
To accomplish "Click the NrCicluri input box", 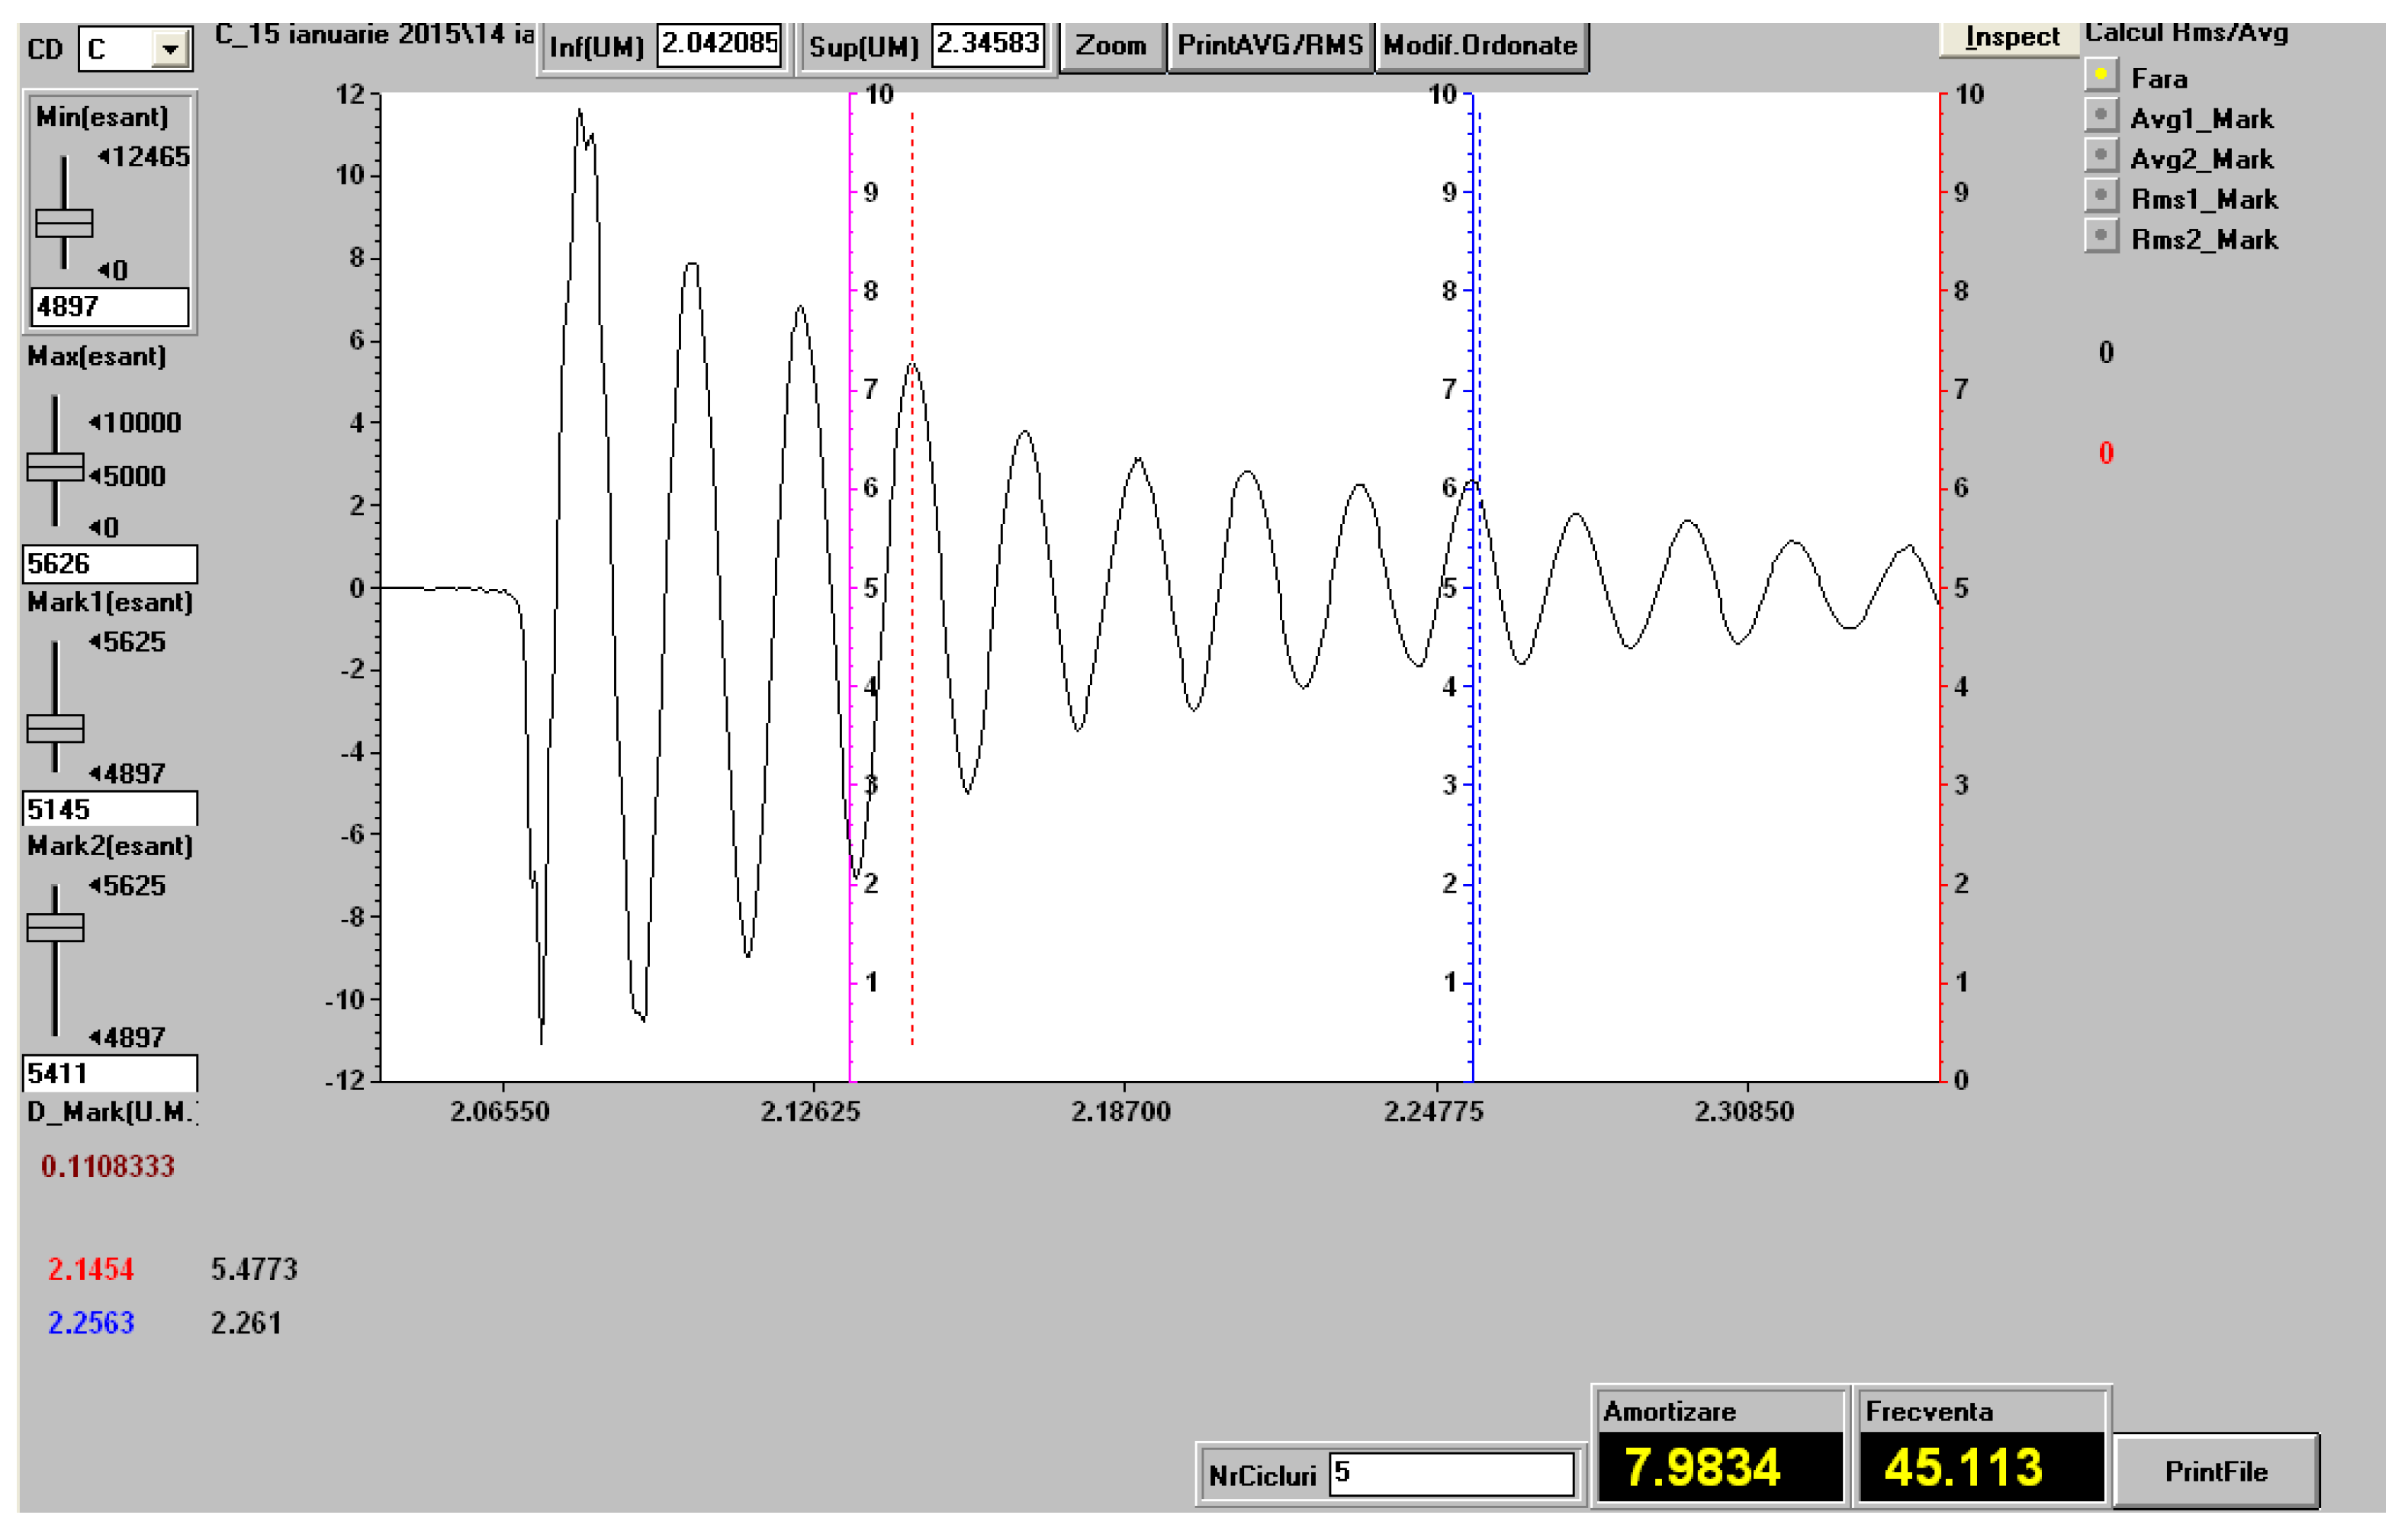I will (1451, 1474).
